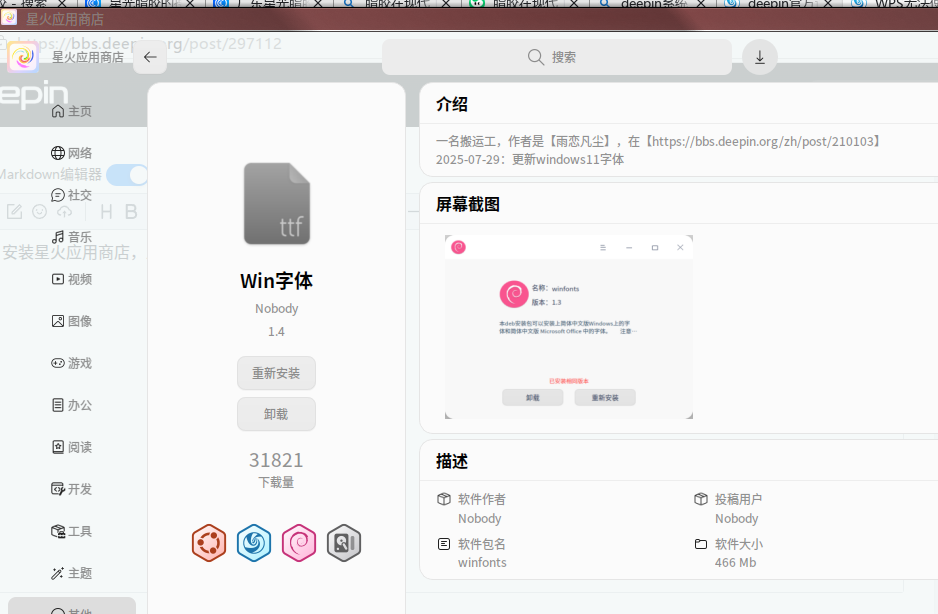Open the 社交 social category
938x614 pixels.
coord(72,195)
